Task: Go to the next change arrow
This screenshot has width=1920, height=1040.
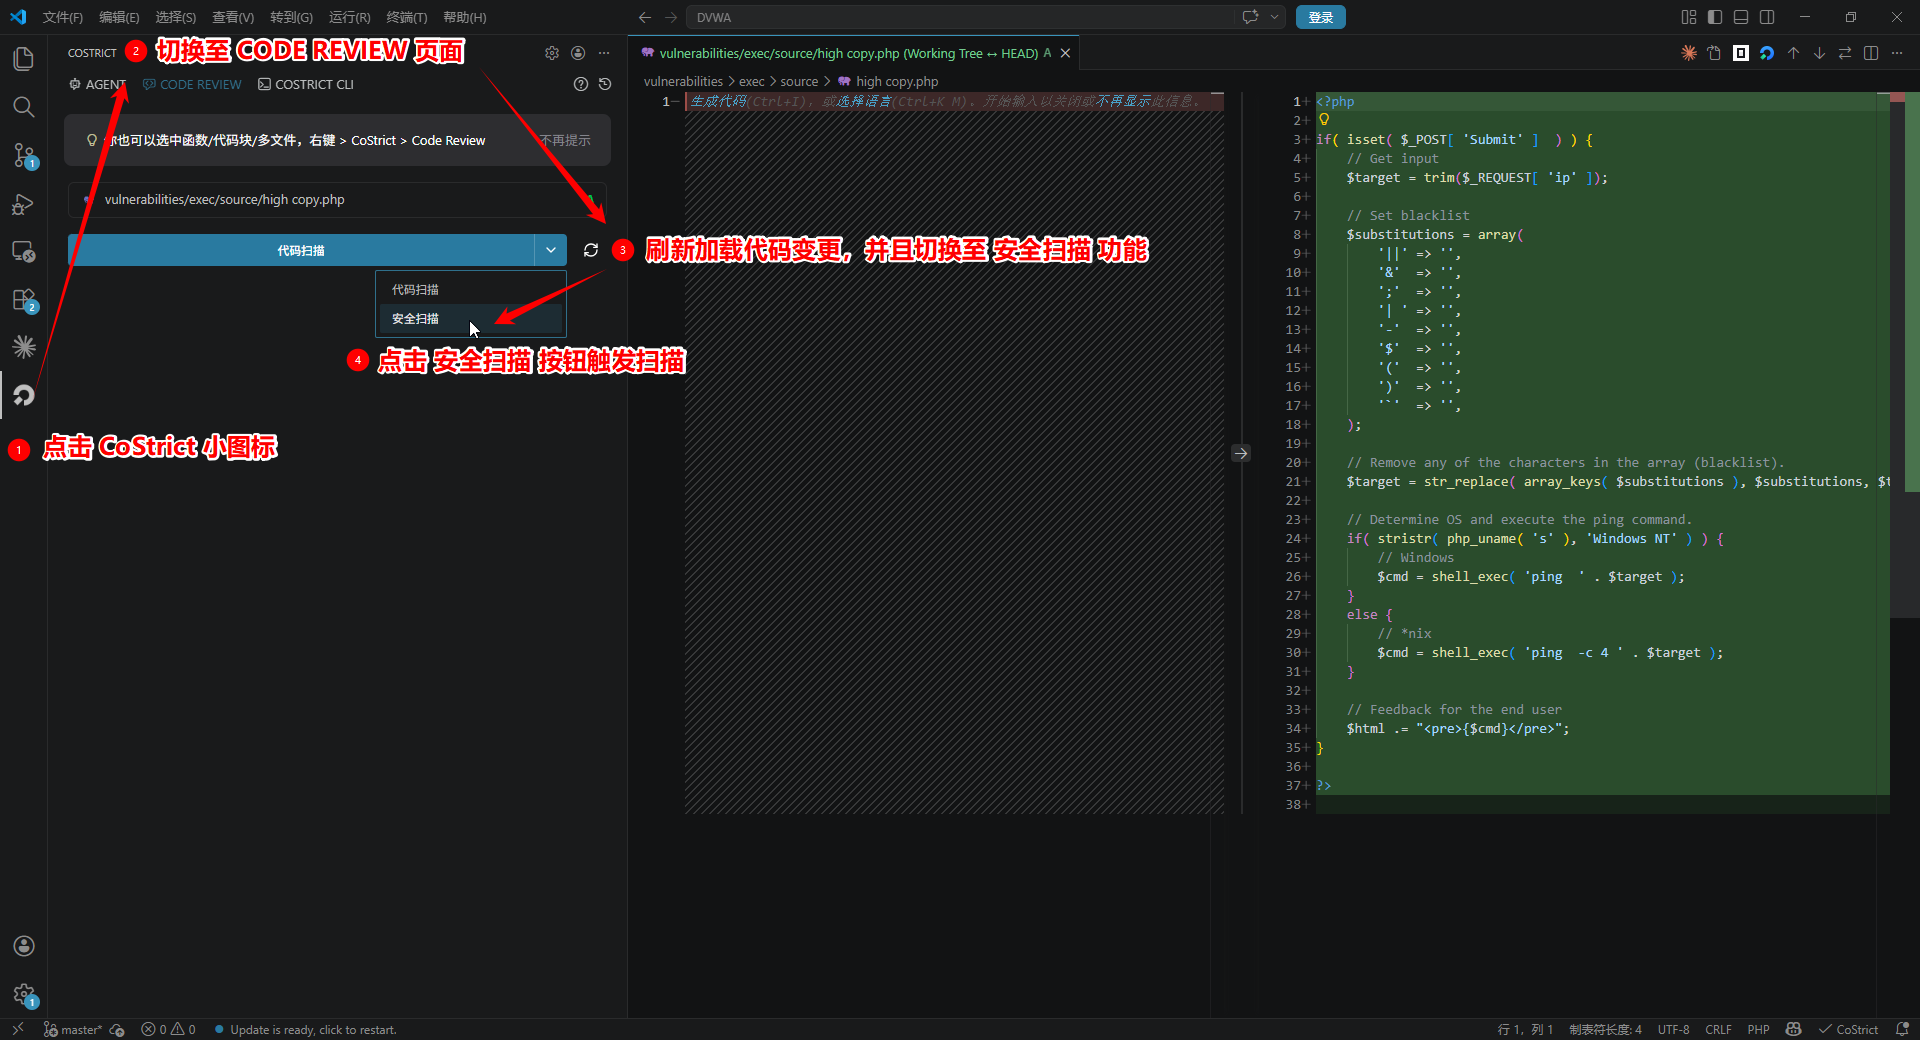Action: [1819, 53]
